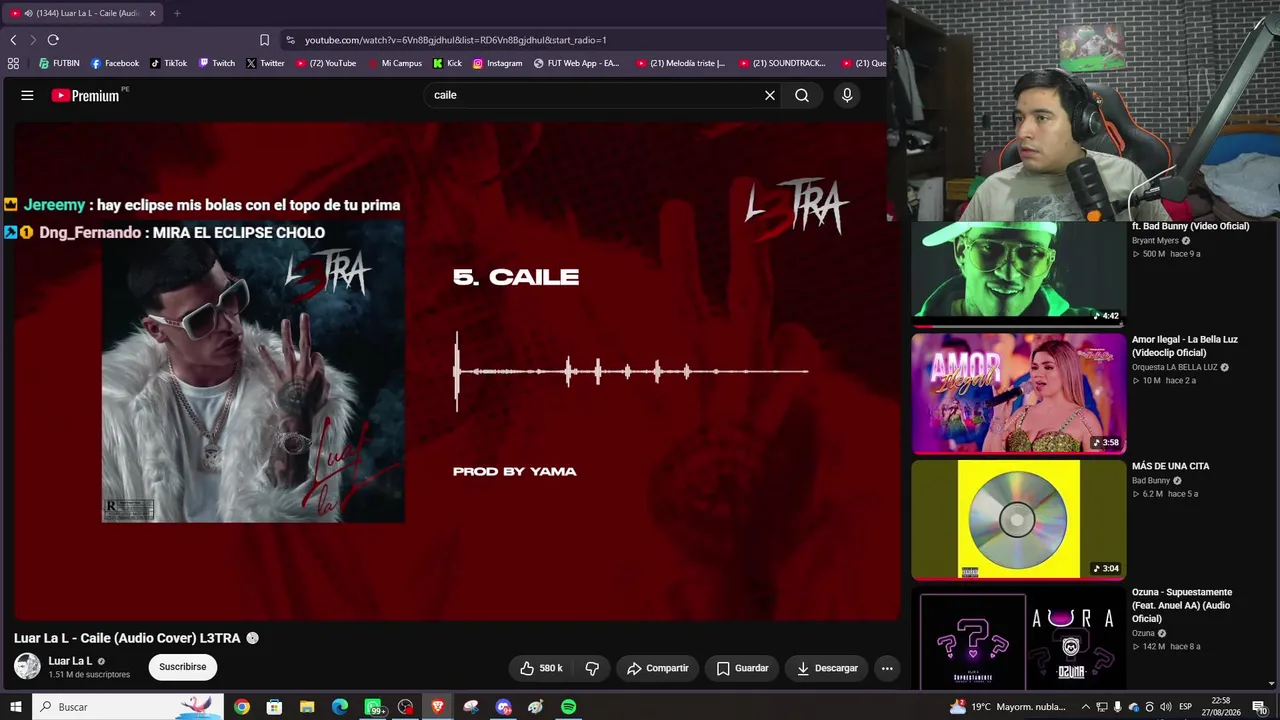1280x720 pixels.
Task: Subscribe to Luar La L with Suscribirse
Action: point(183,667)
